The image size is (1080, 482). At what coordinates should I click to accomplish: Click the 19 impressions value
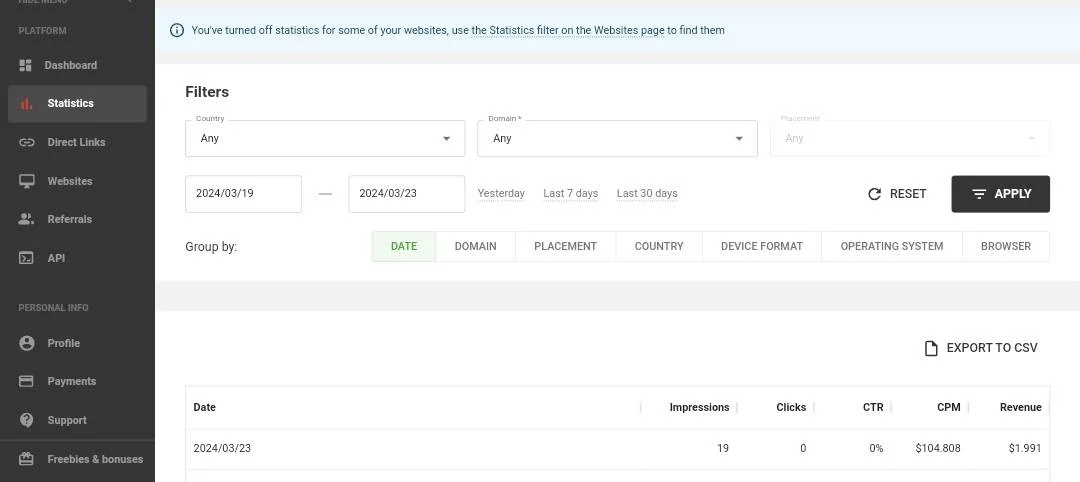point(723,448)
